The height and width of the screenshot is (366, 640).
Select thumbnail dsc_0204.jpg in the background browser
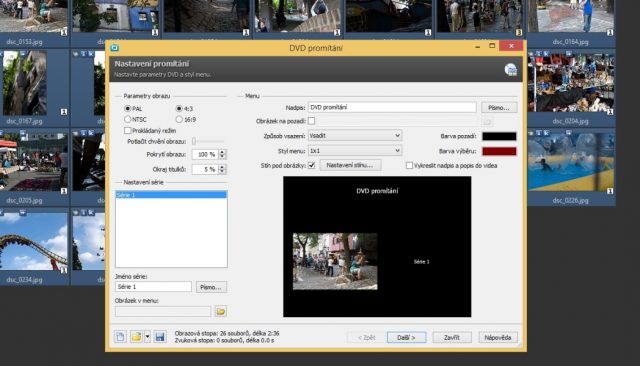pyautogui.click(x=571, y=83)
